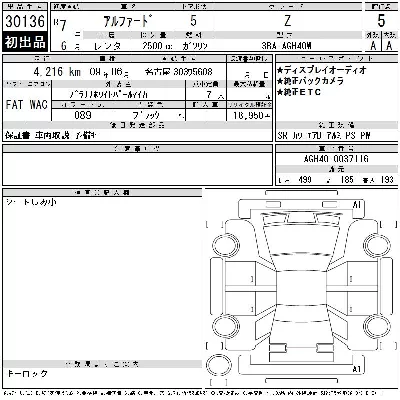Select the recycle fee 18,950
Viewport: 400px width, 400px height.
[x=249, y=115]
